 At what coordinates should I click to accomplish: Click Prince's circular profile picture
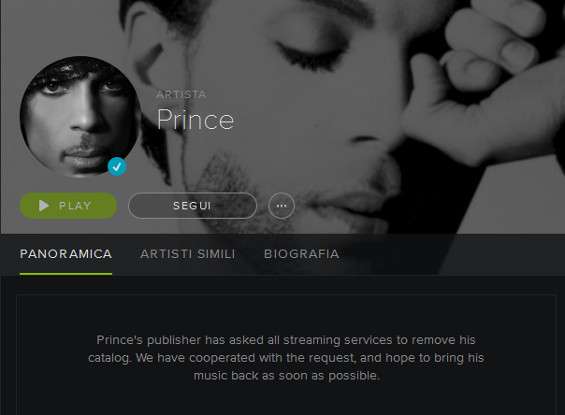(x=80, y=116)
